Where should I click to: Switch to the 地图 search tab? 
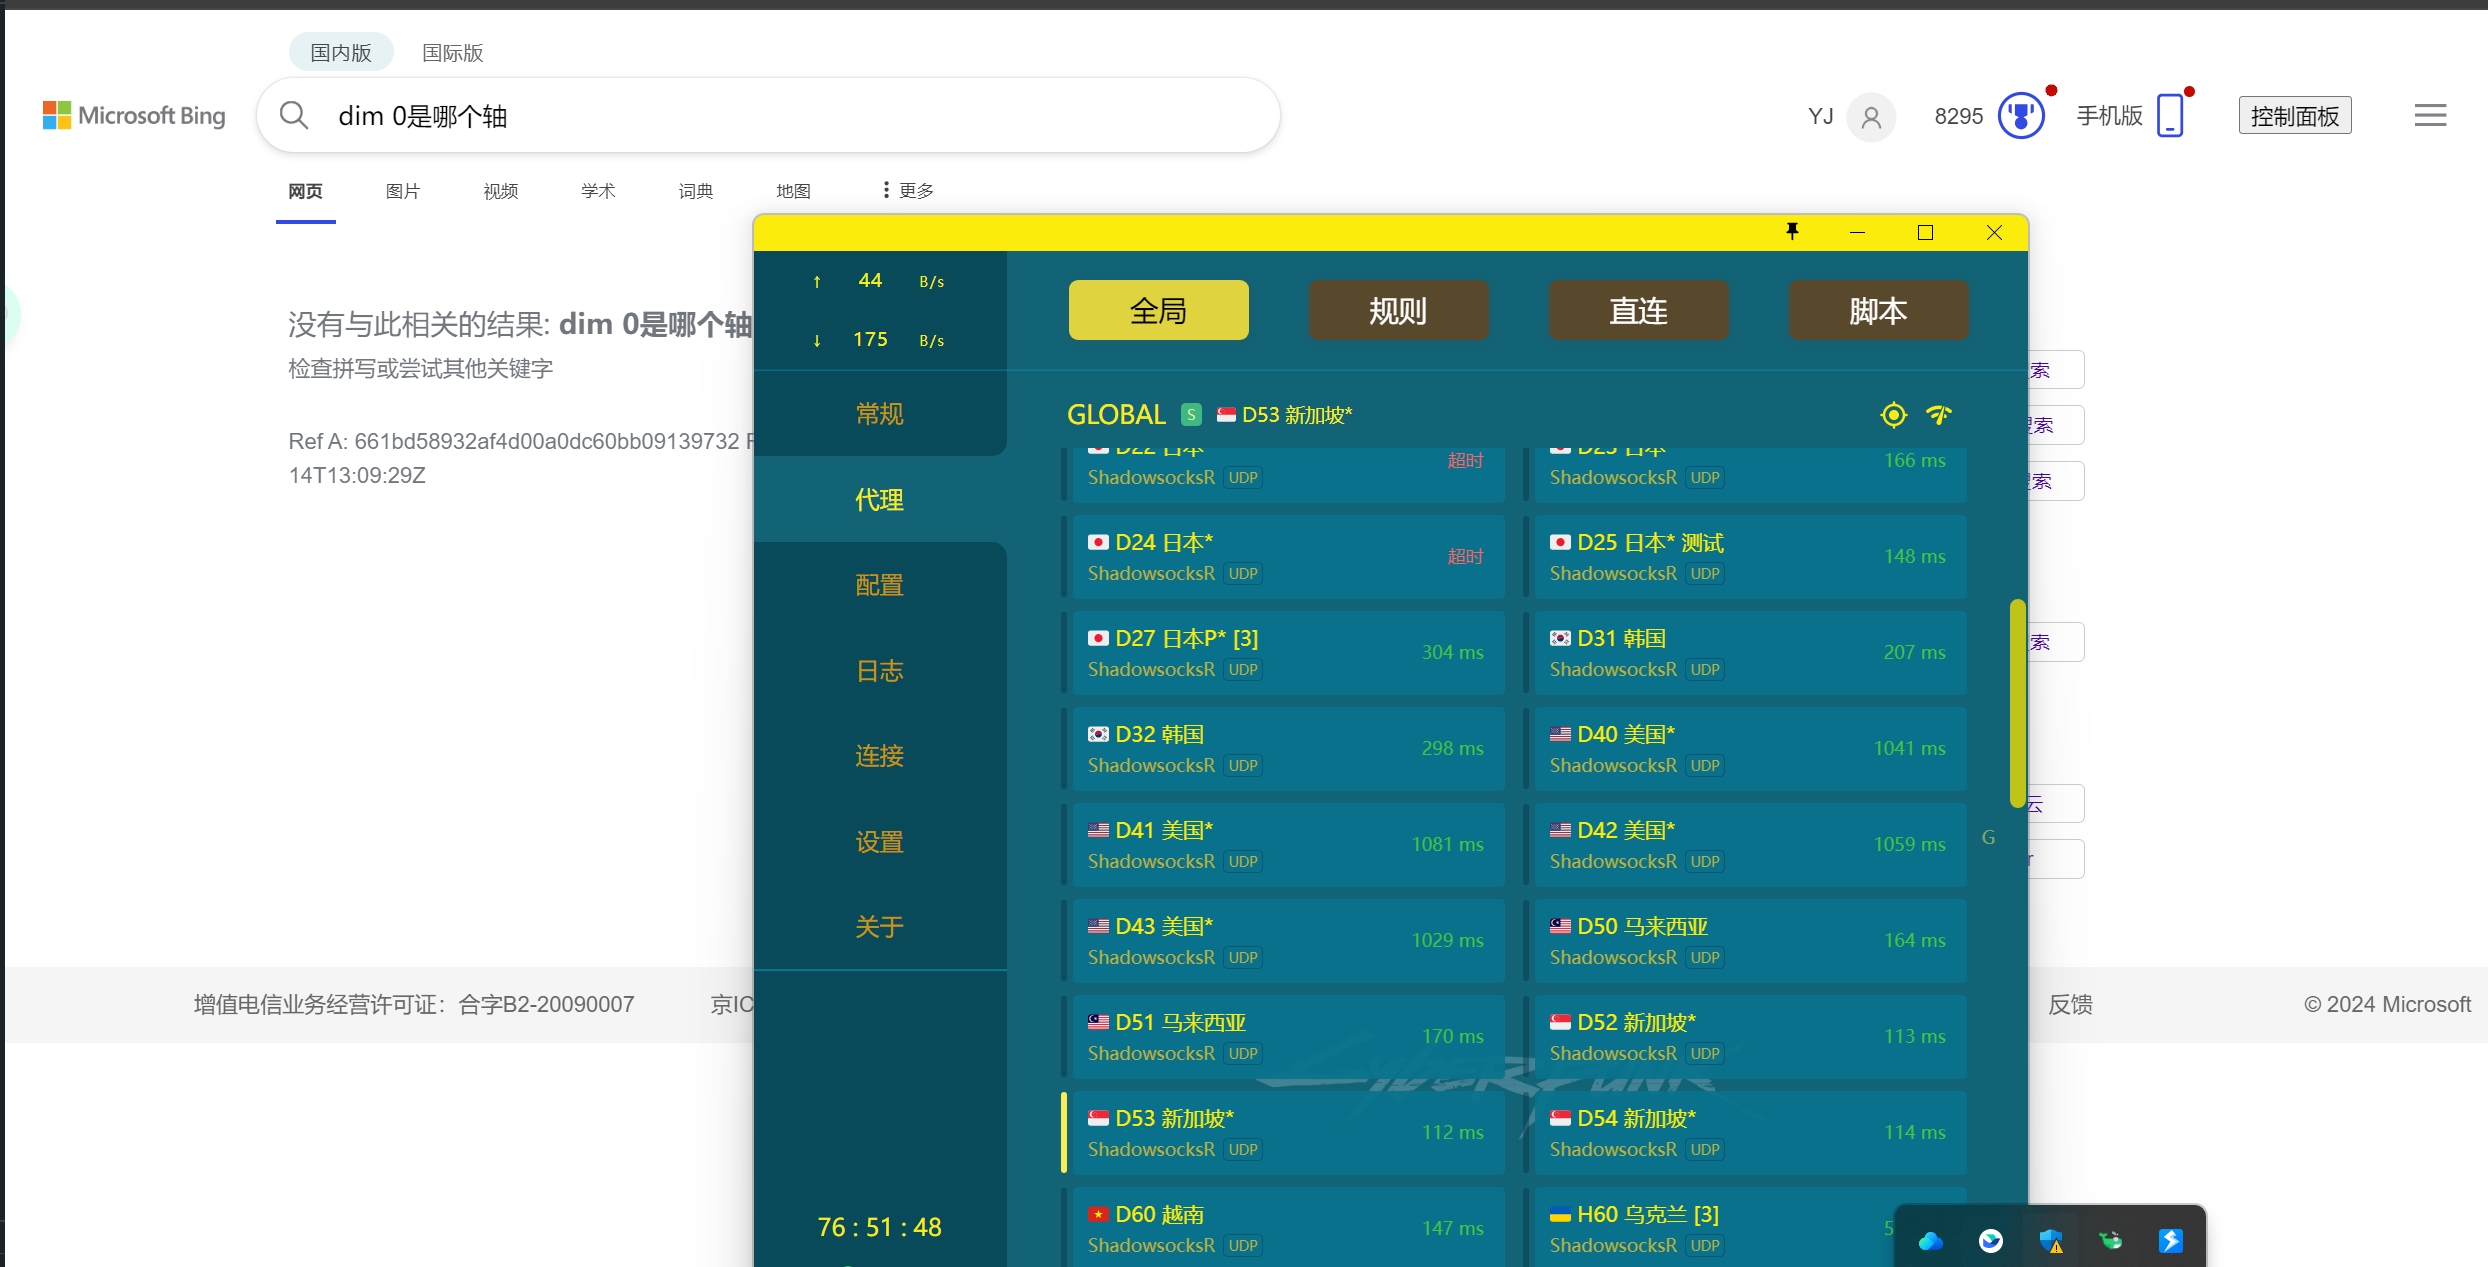(x=793, y=191)
